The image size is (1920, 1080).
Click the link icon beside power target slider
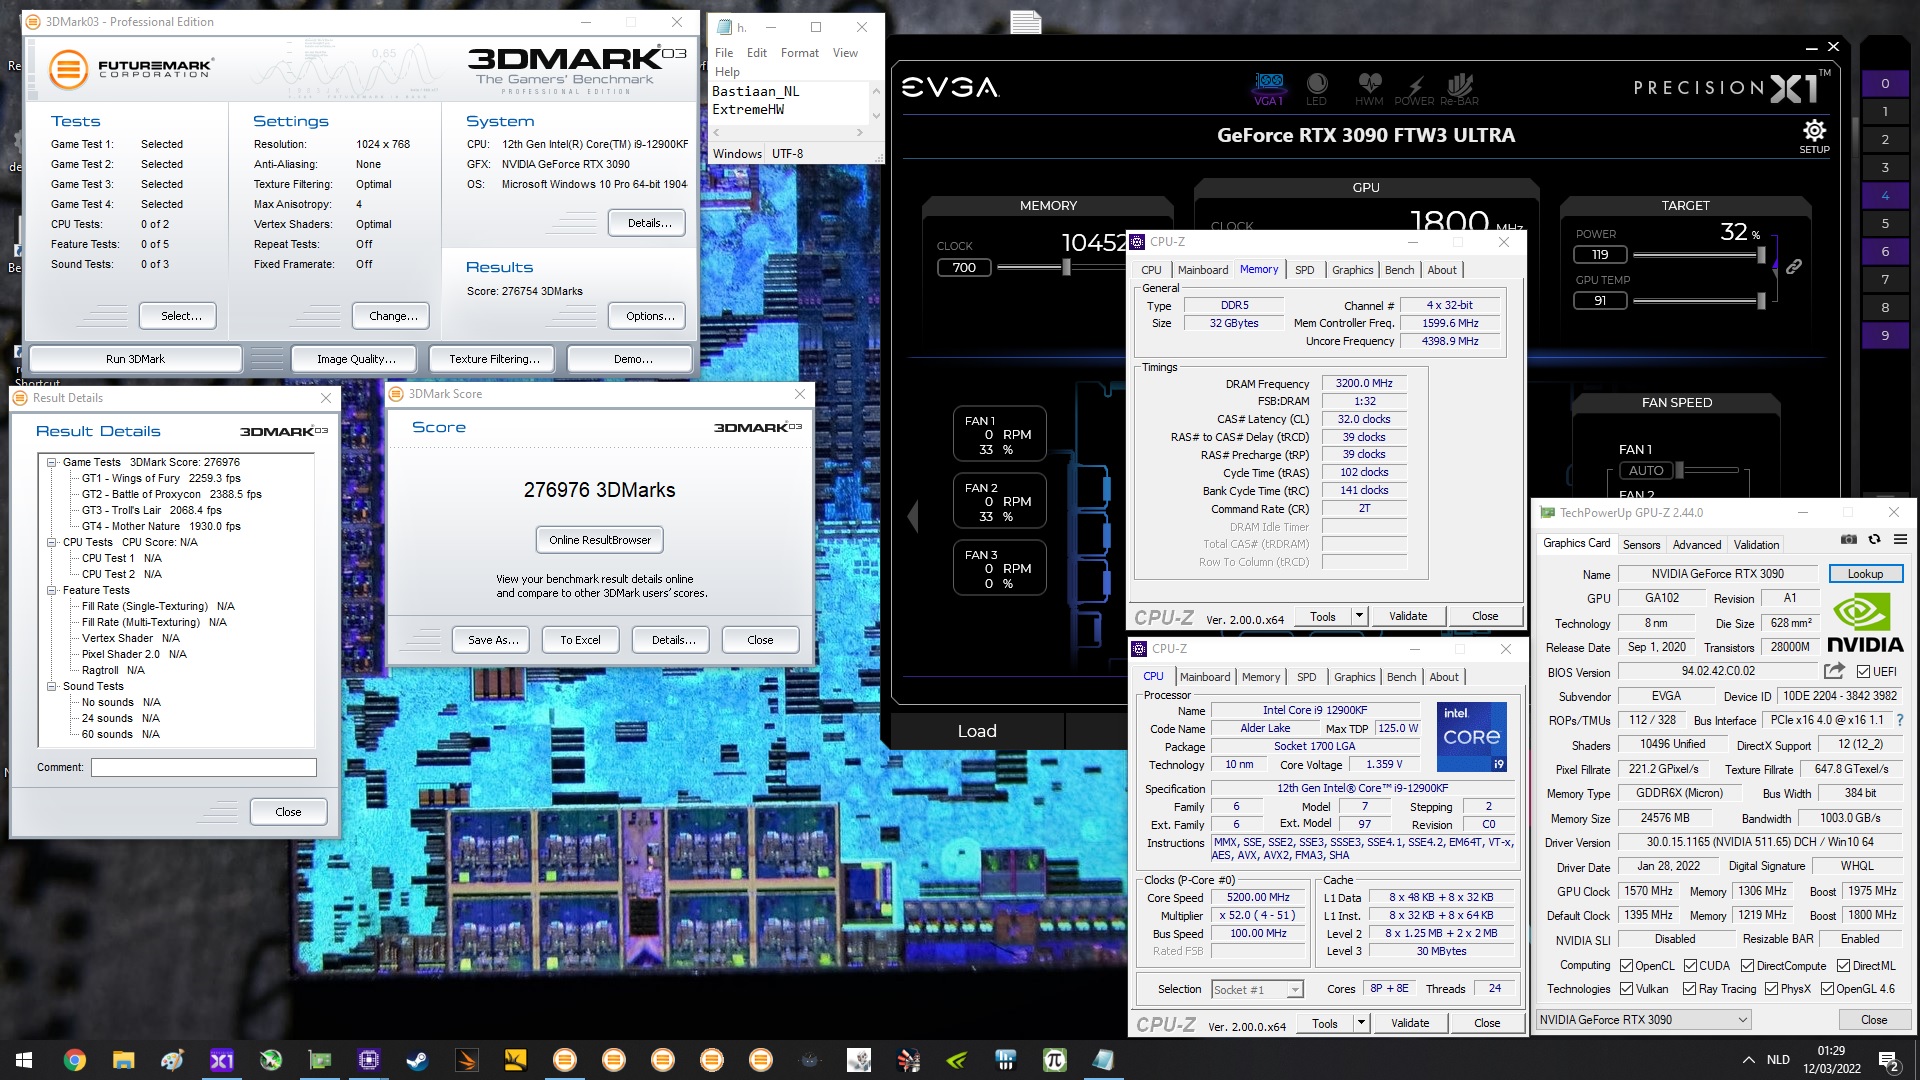coord(1794,266)
